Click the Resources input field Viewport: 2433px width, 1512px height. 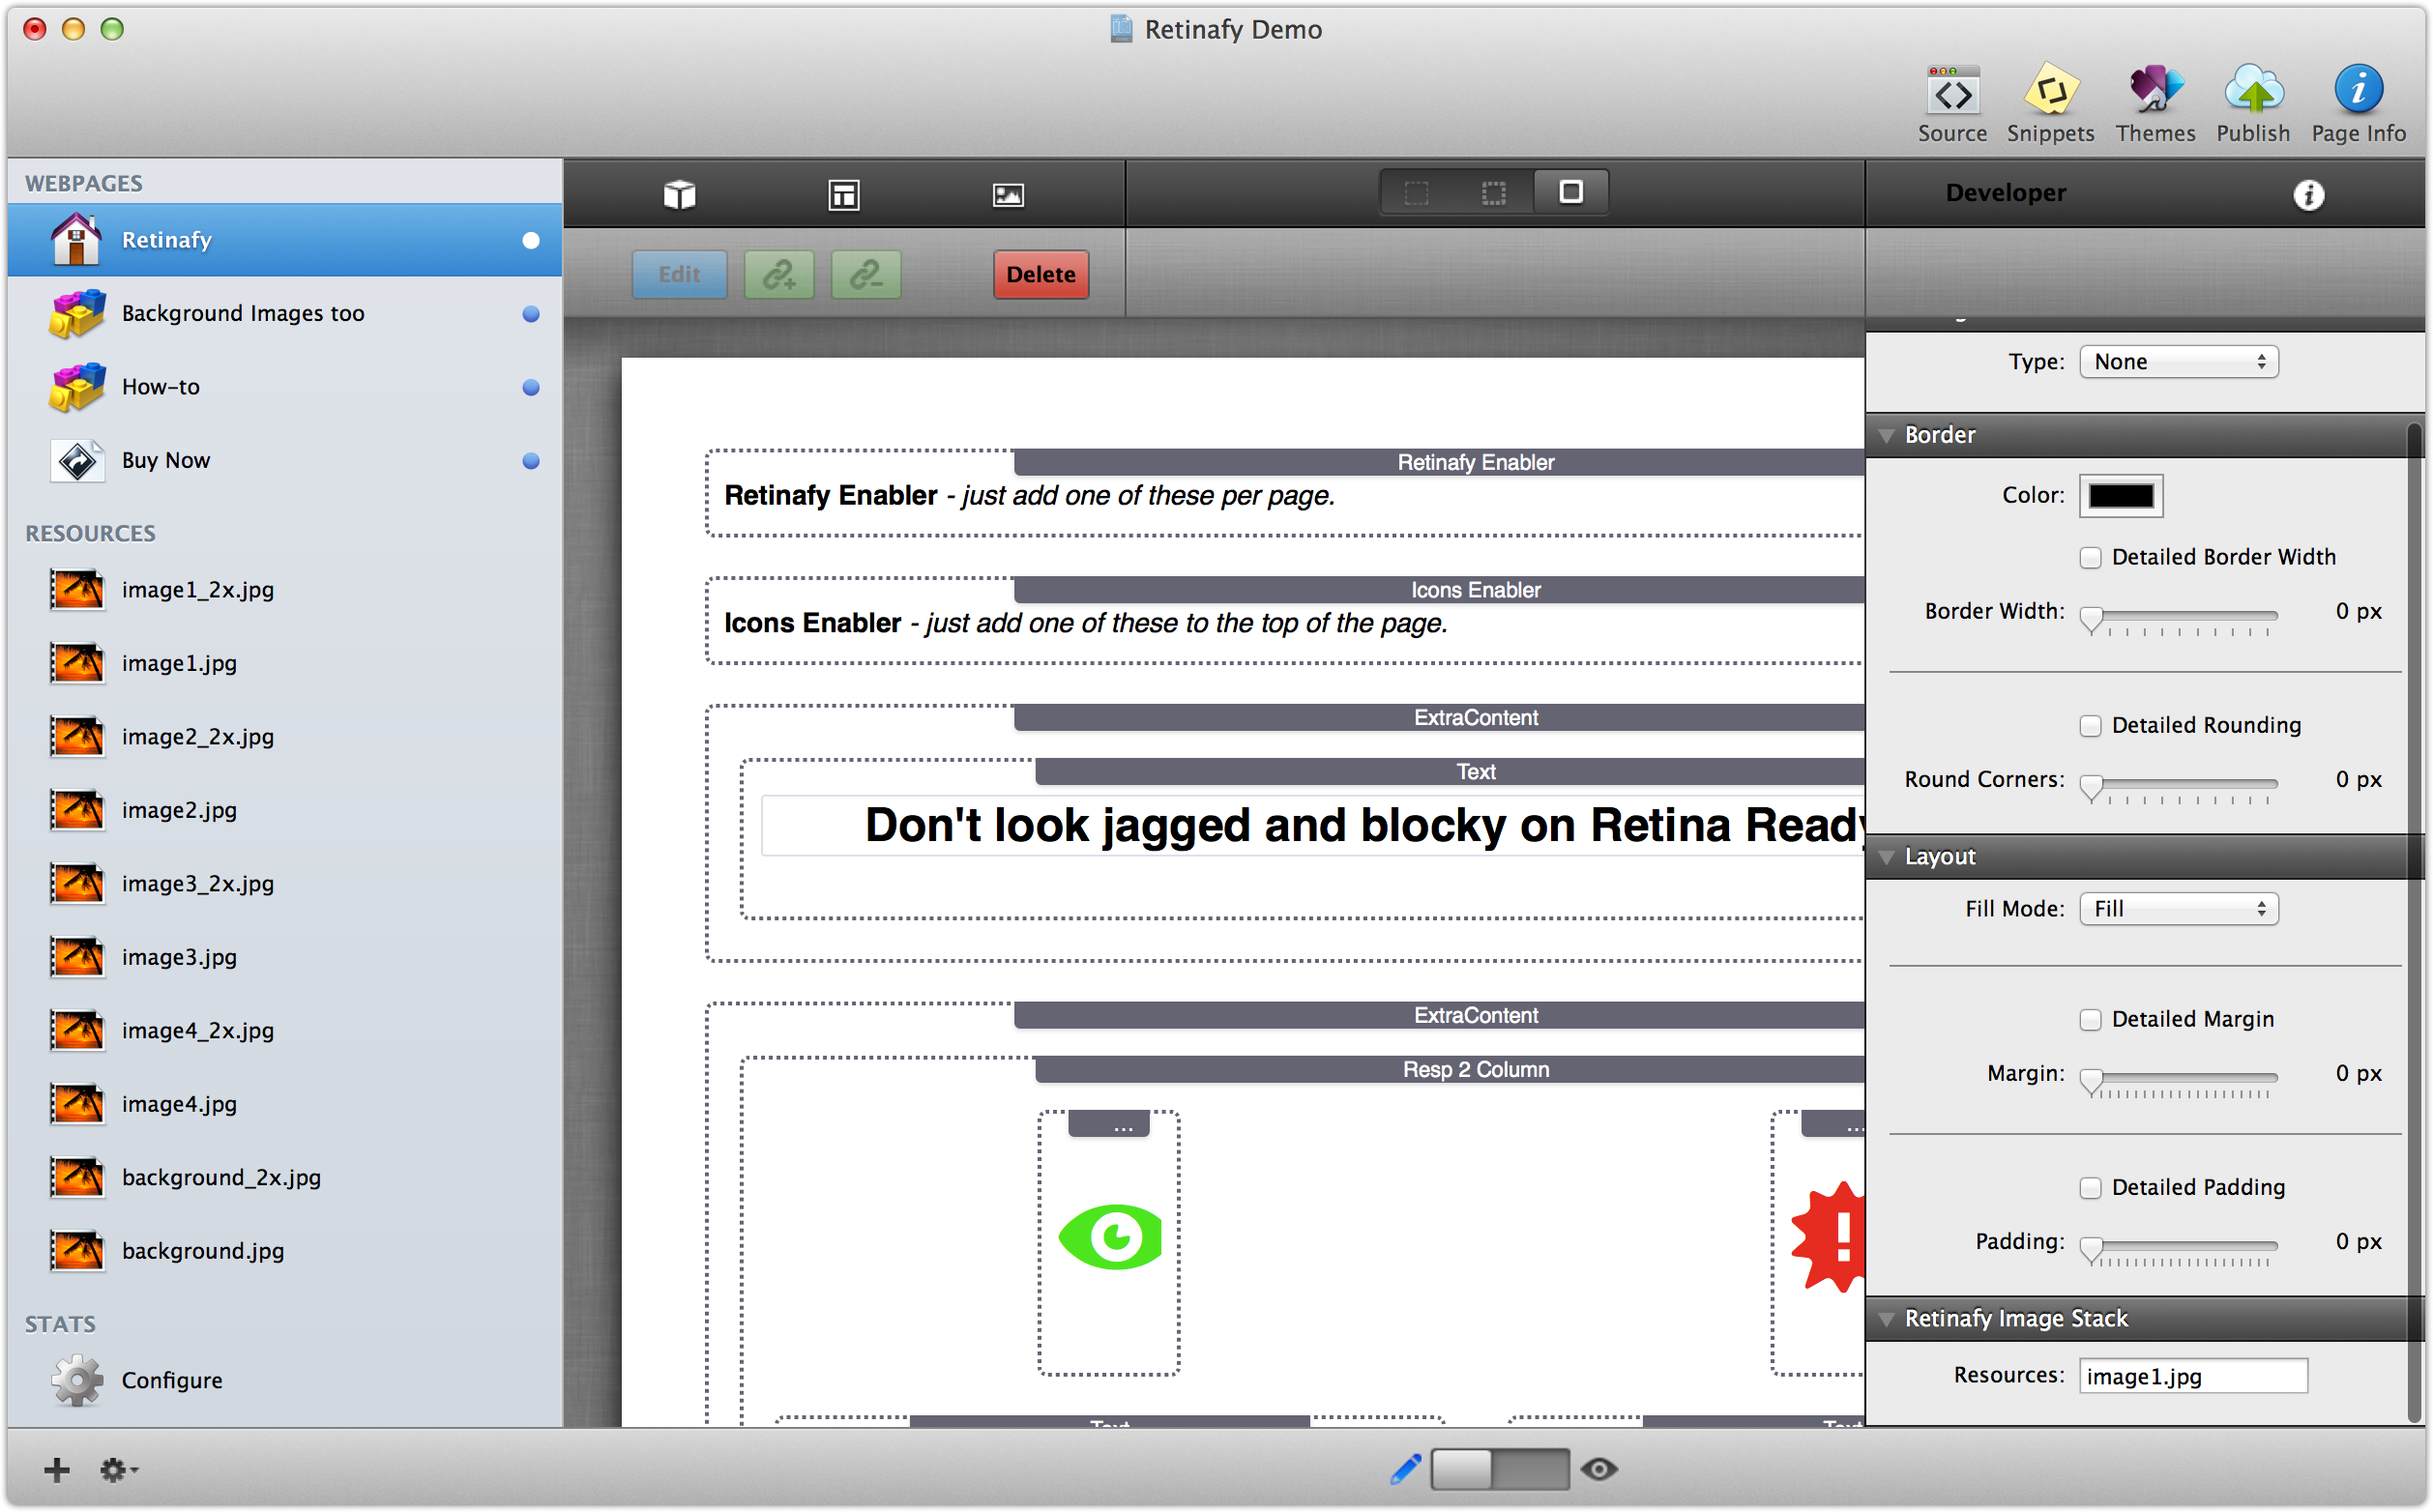tap(2192, 1376)
